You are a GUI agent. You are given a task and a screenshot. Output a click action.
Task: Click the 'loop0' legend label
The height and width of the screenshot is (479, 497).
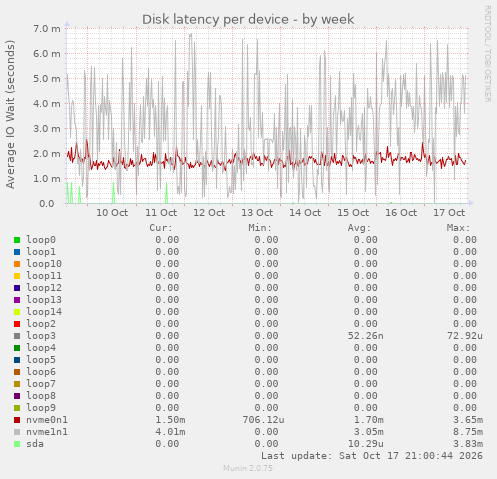tap(41, 240)
